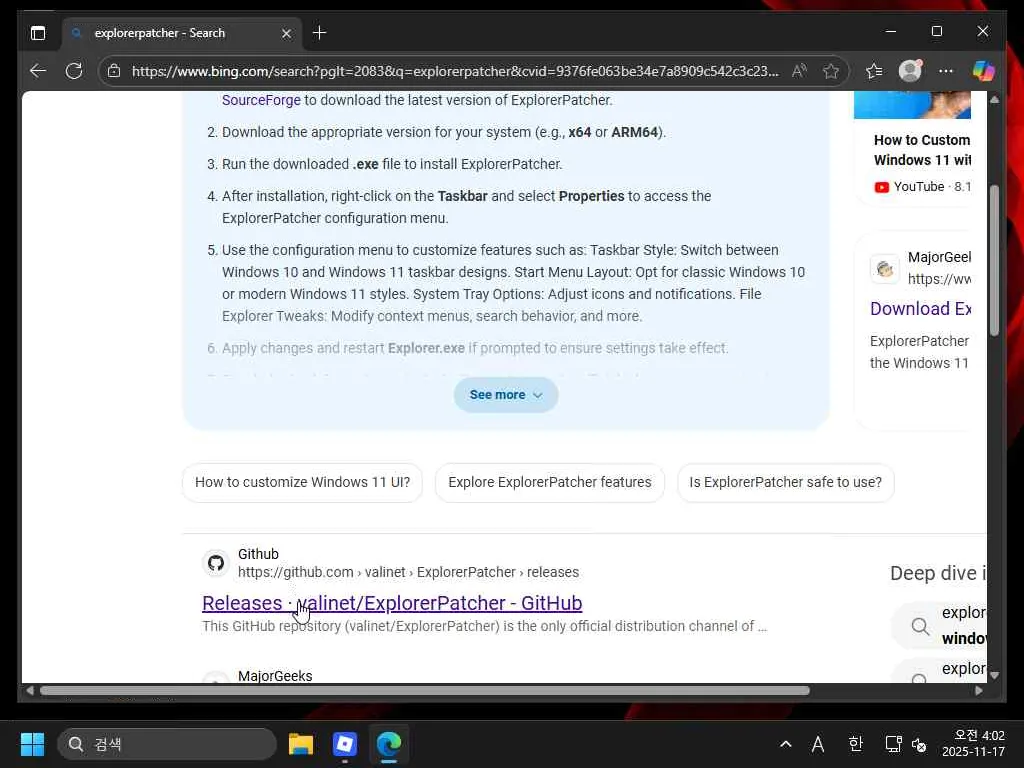Choose 'Explore ExplorerPatcher features' suggestion

click(550, 482)
